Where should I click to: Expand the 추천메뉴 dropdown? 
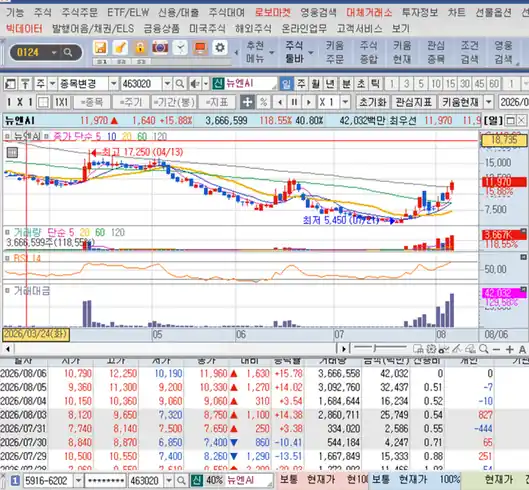click(x=272, y=53)
